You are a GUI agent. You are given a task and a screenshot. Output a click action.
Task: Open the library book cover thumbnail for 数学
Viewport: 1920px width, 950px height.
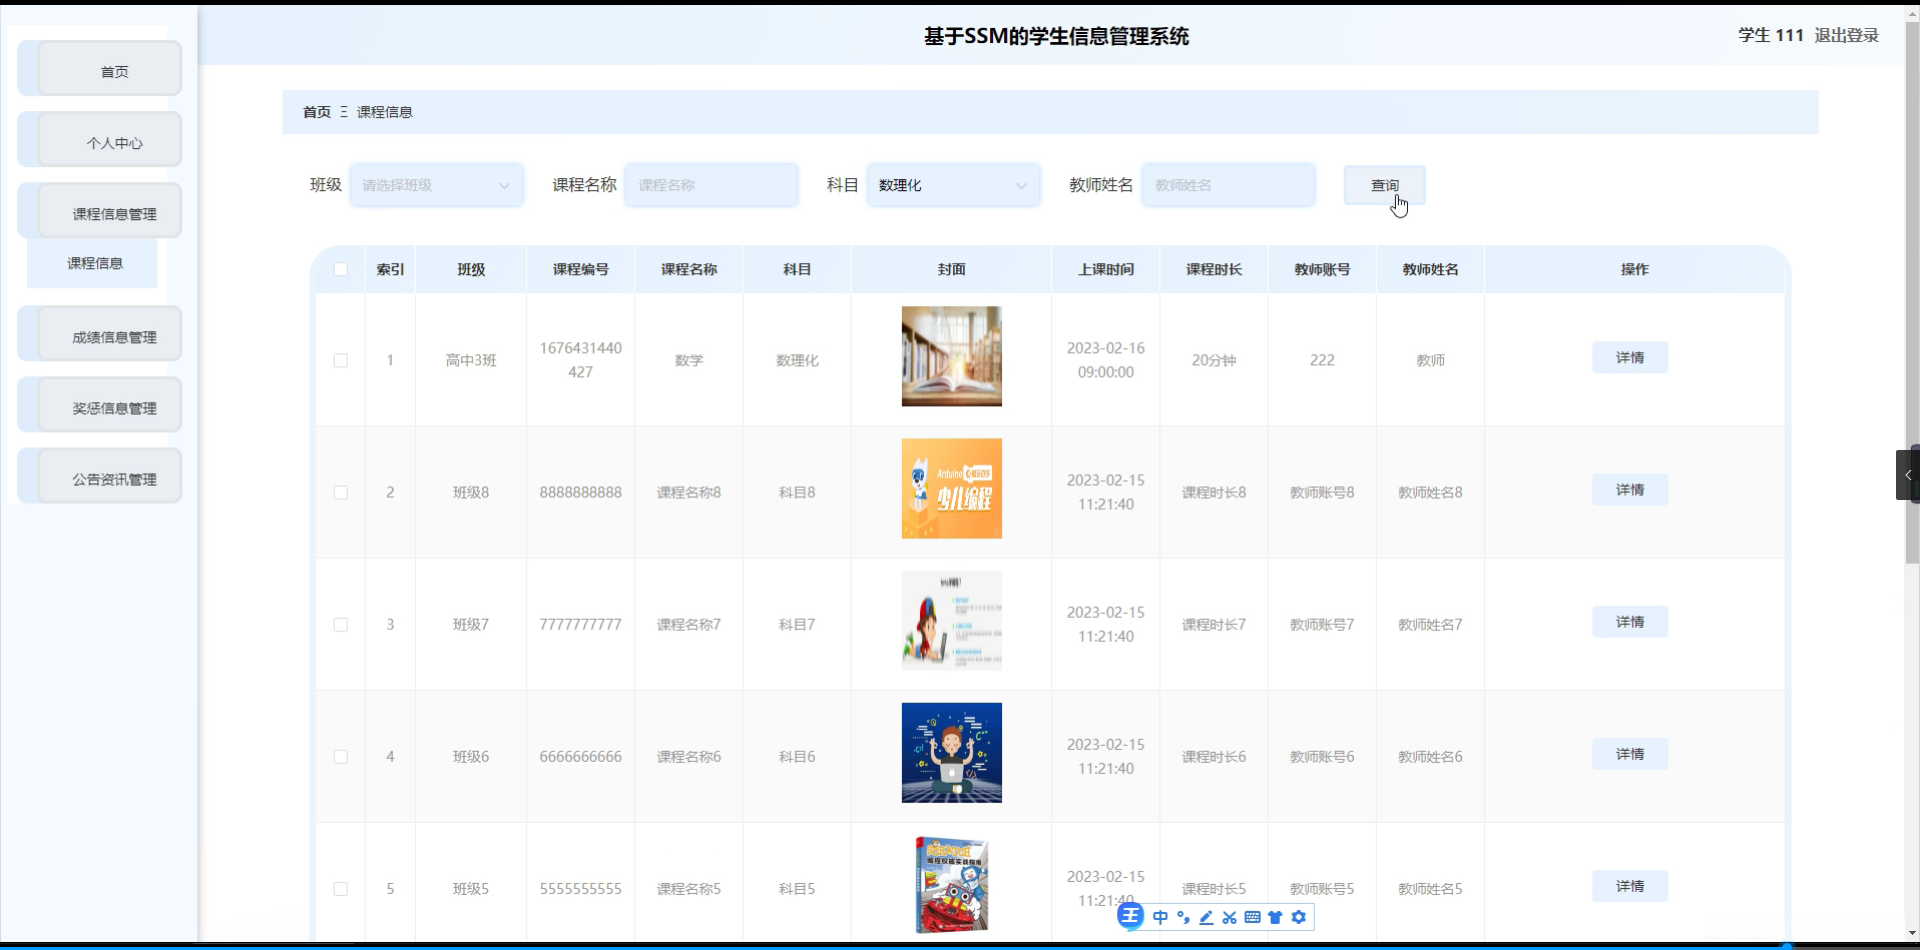point(952,356)
